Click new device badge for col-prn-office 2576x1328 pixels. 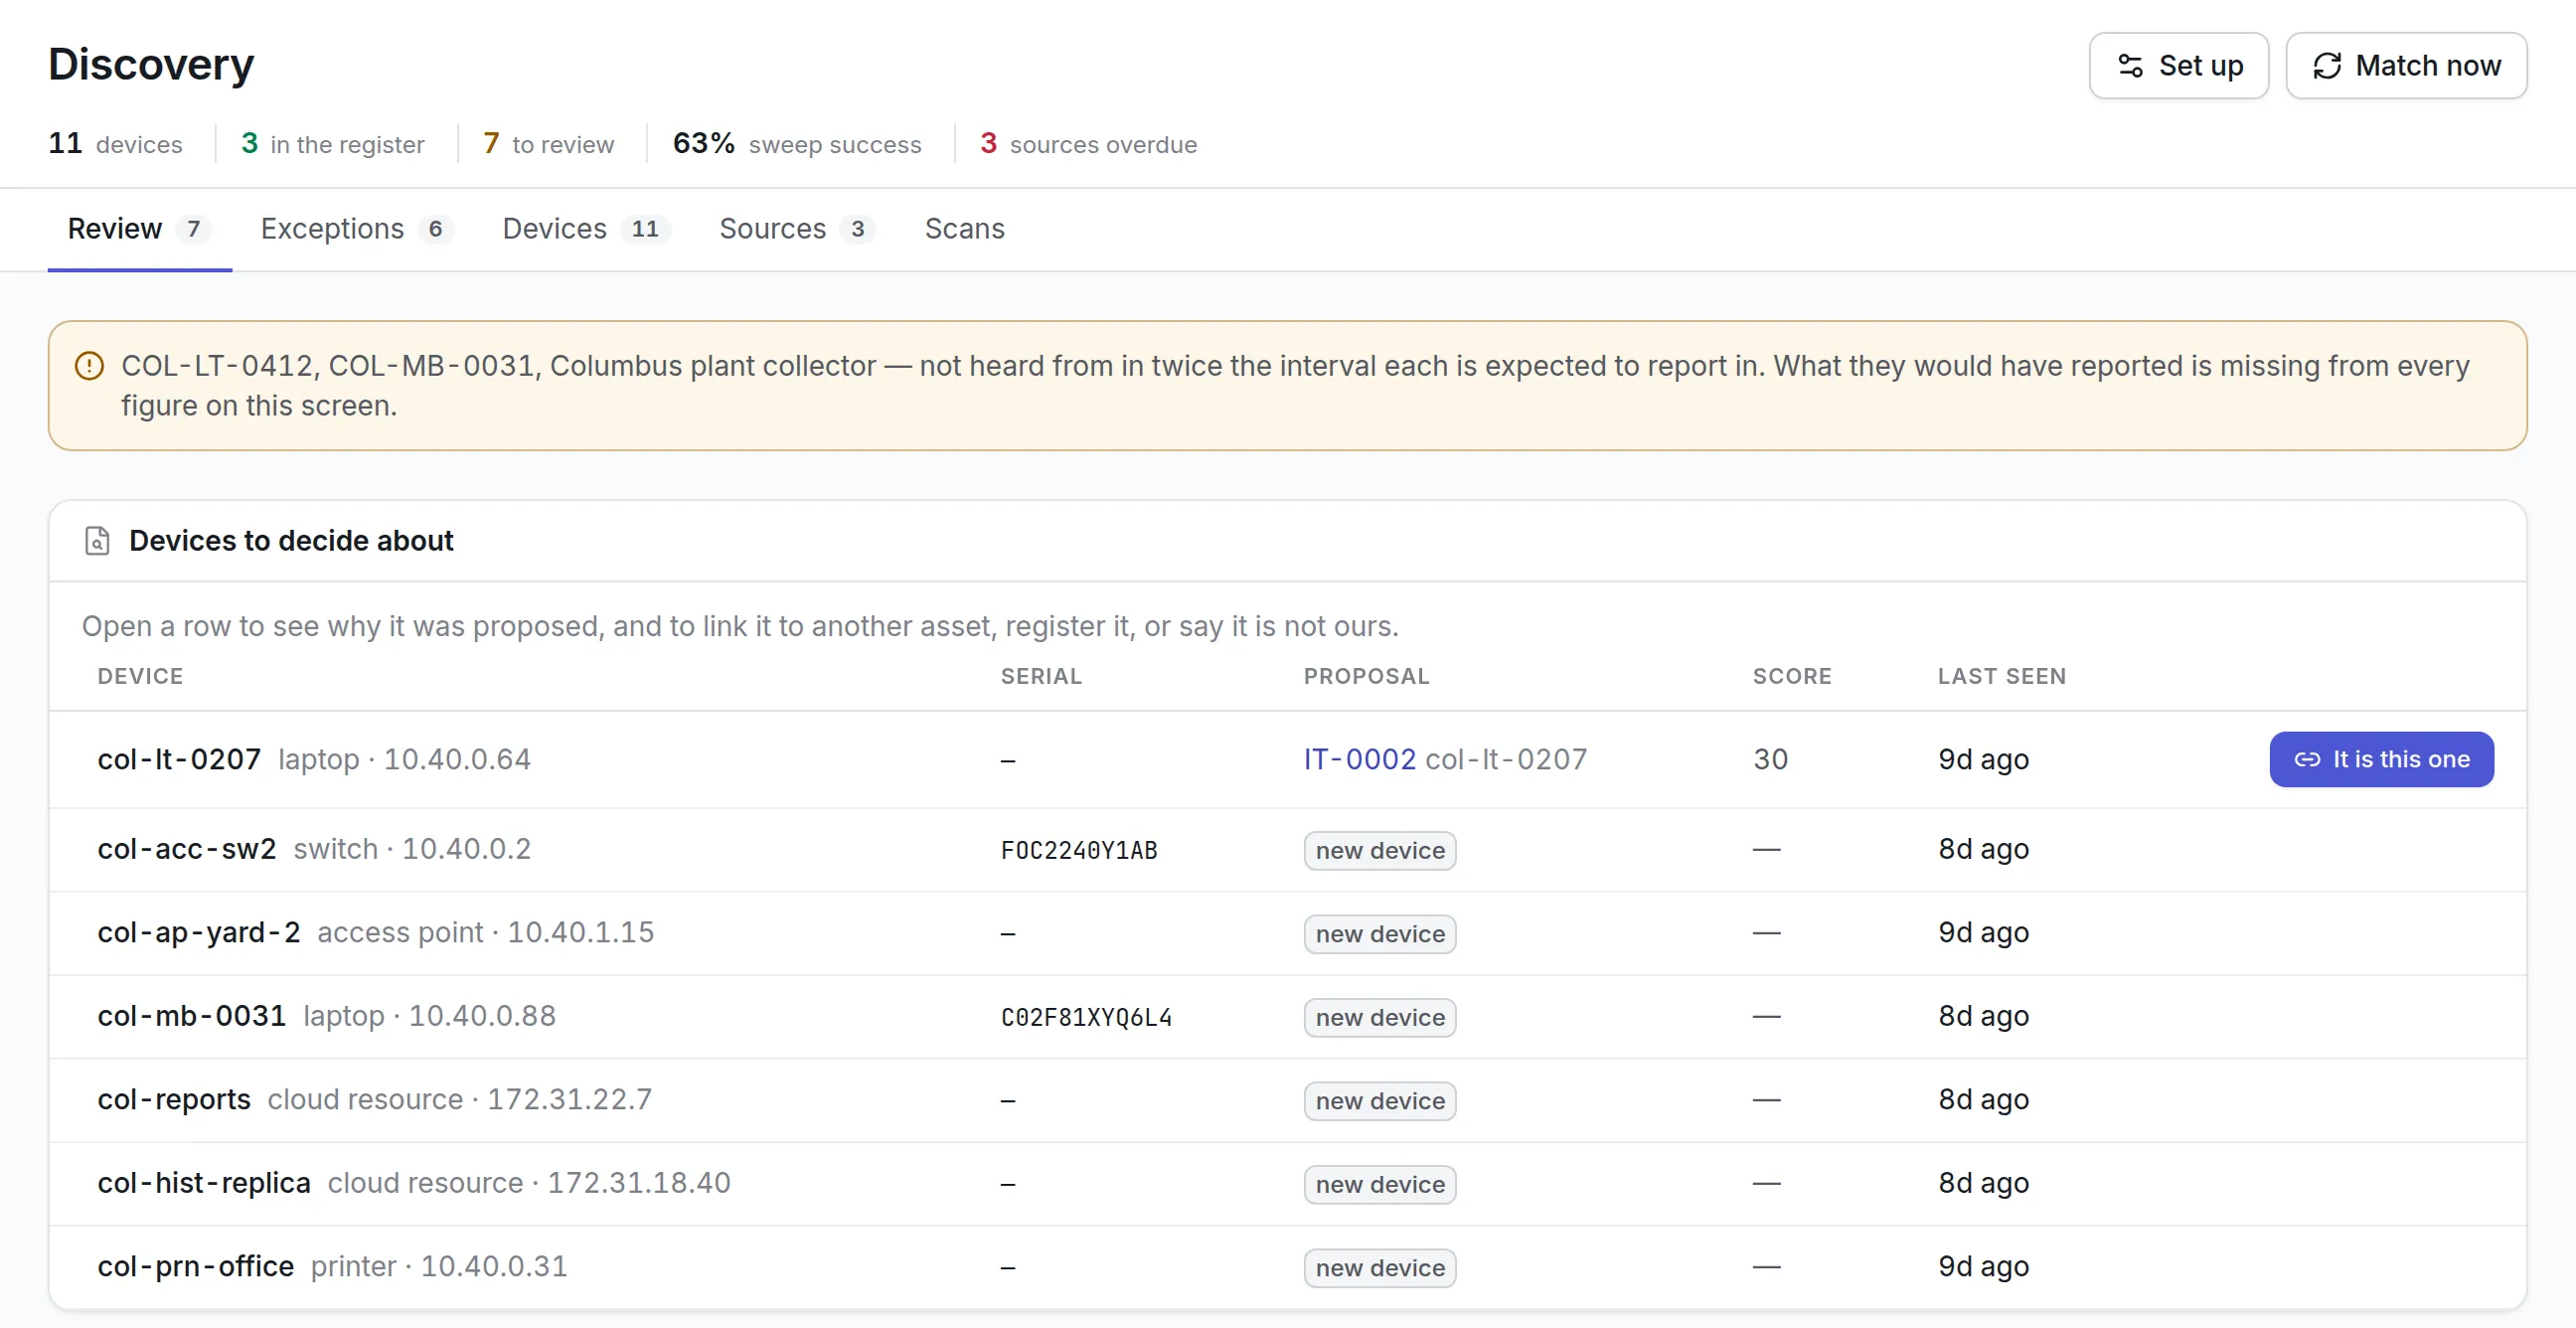1380,1268
